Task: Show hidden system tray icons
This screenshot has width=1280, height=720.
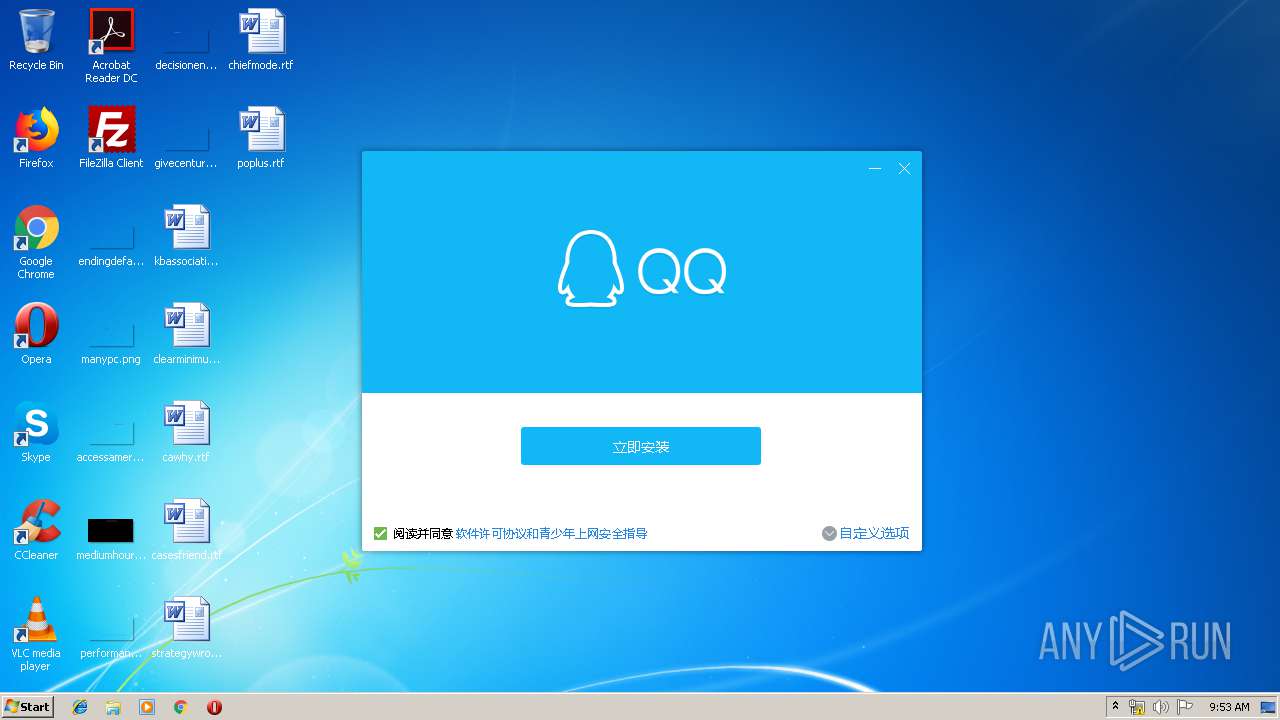Action: pos(1115,706)
